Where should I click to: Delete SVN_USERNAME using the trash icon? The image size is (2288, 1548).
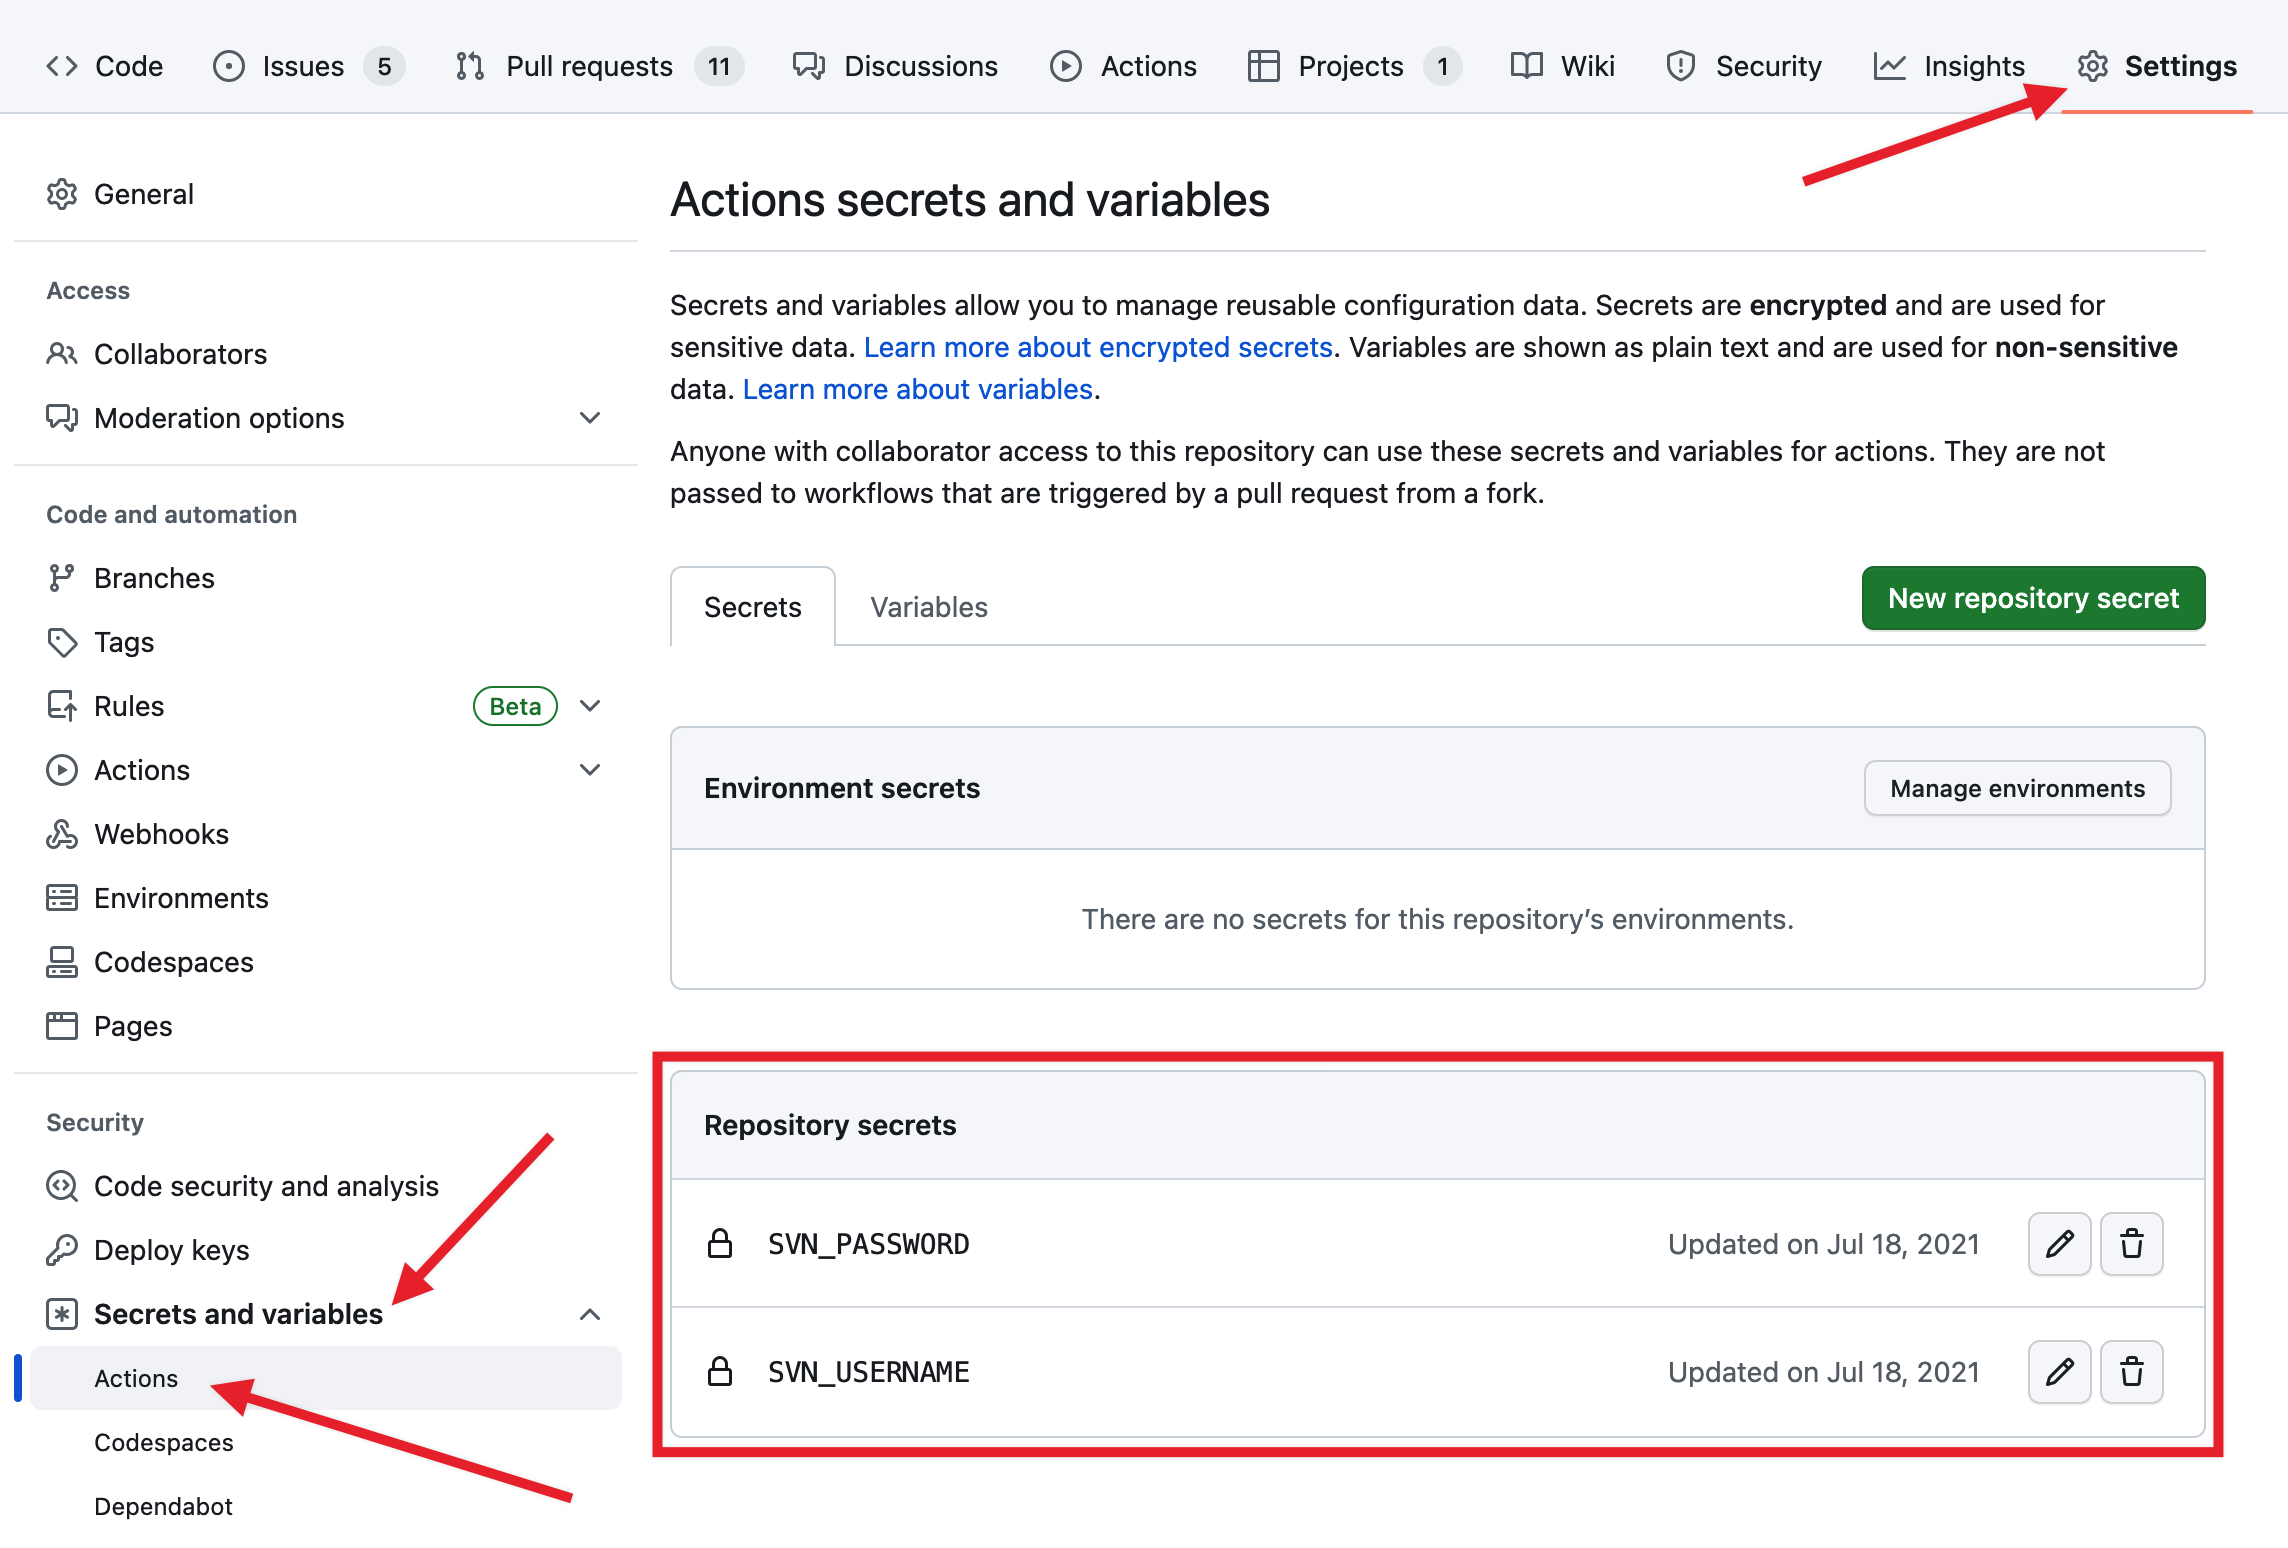tap(2131, 1372)
